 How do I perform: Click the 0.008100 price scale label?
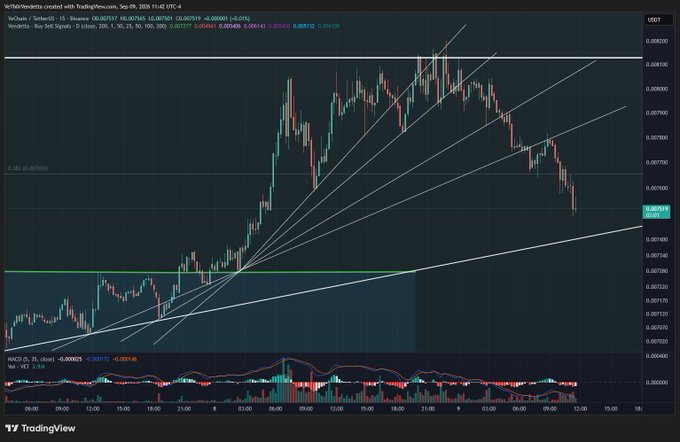(657, 64)
